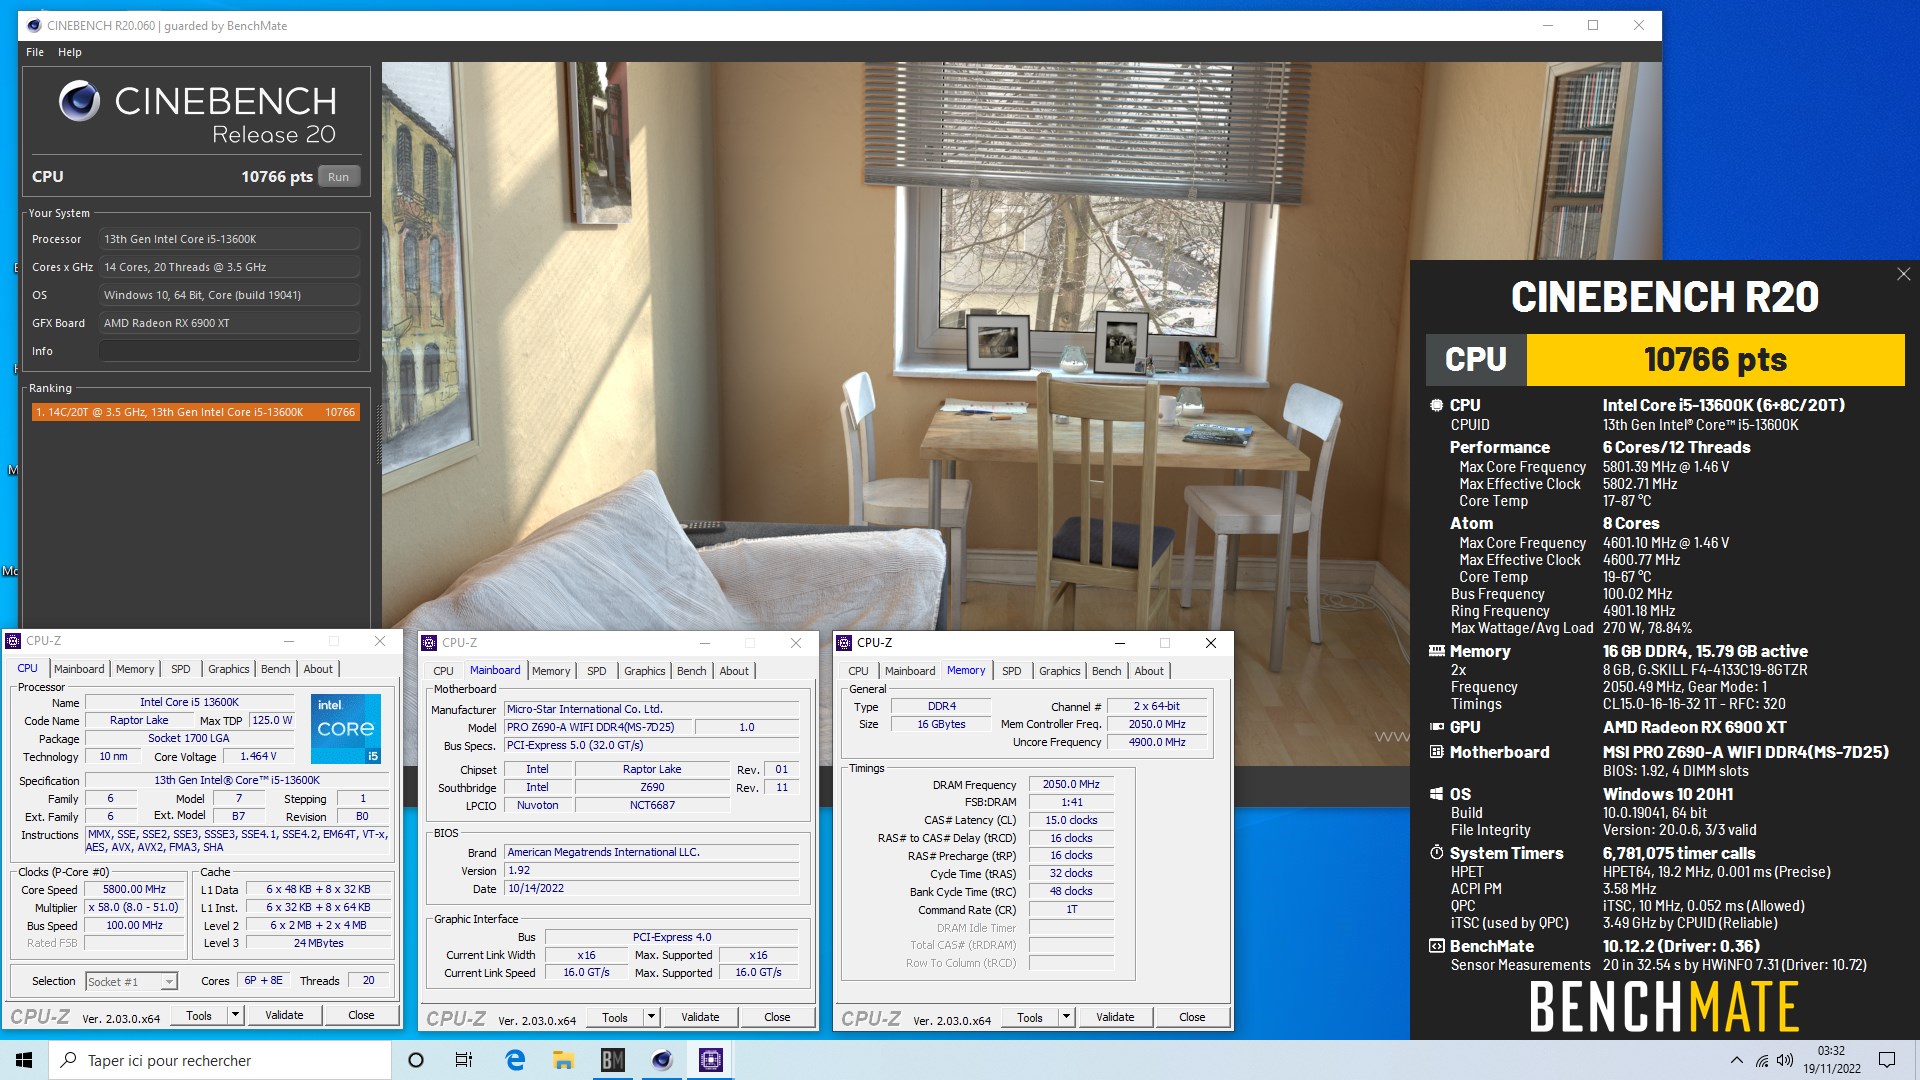The height and width of the screenshot is (1080, 1920).
Task: Open Graphics tab in Memory CPU-Z window
Action: coord(1060,671)
